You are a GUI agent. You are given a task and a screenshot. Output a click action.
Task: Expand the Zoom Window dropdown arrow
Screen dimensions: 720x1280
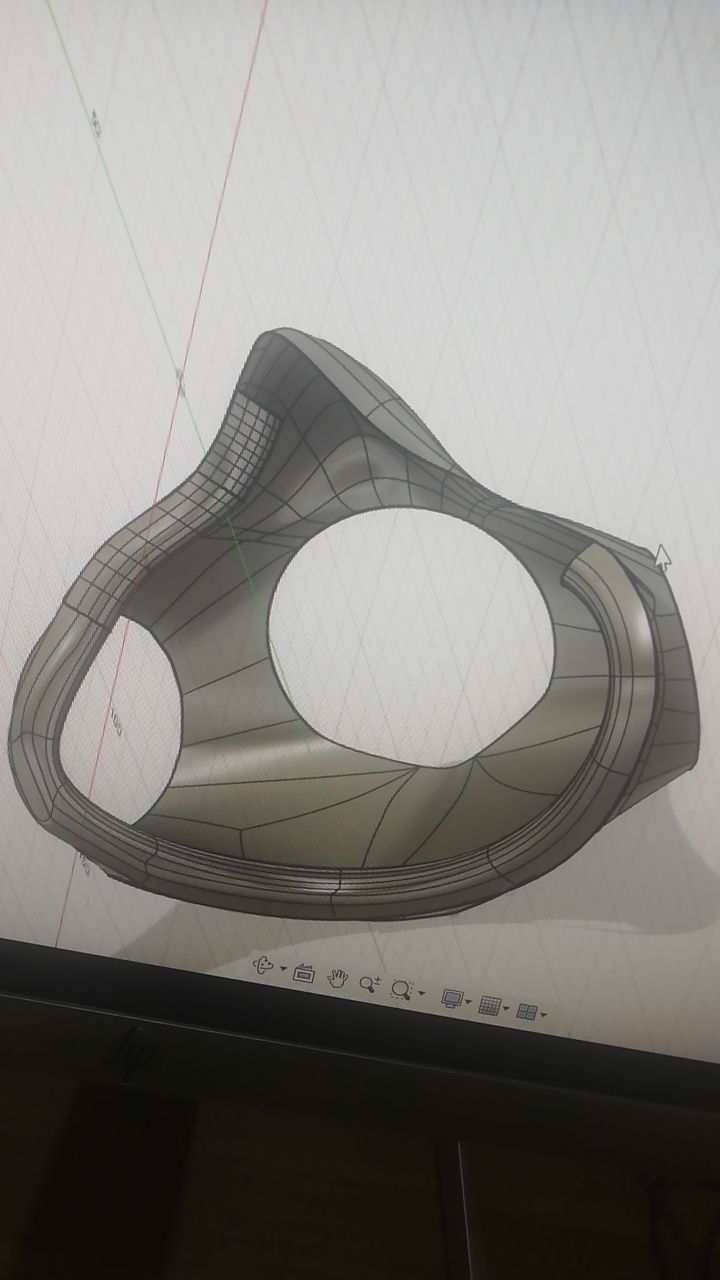(x=421, y=994)
